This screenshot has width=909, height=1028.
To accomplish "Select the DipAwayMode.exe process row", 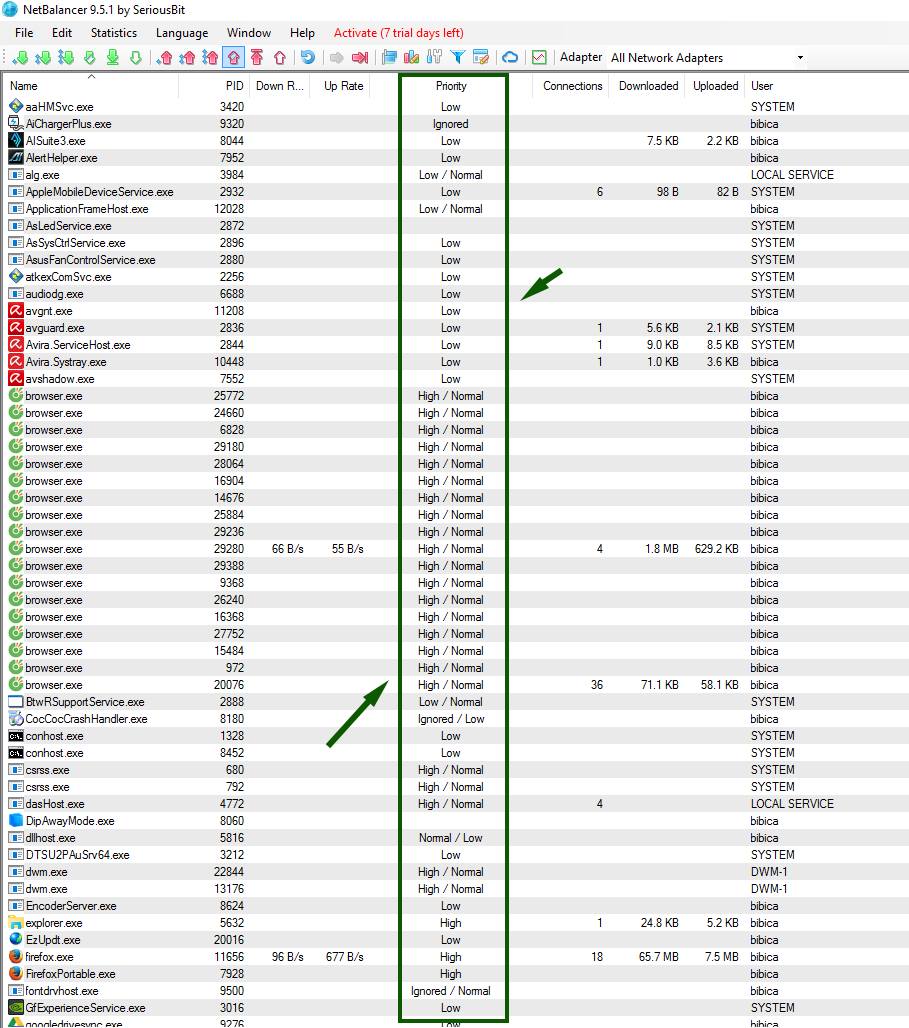I will click(454, 821).
